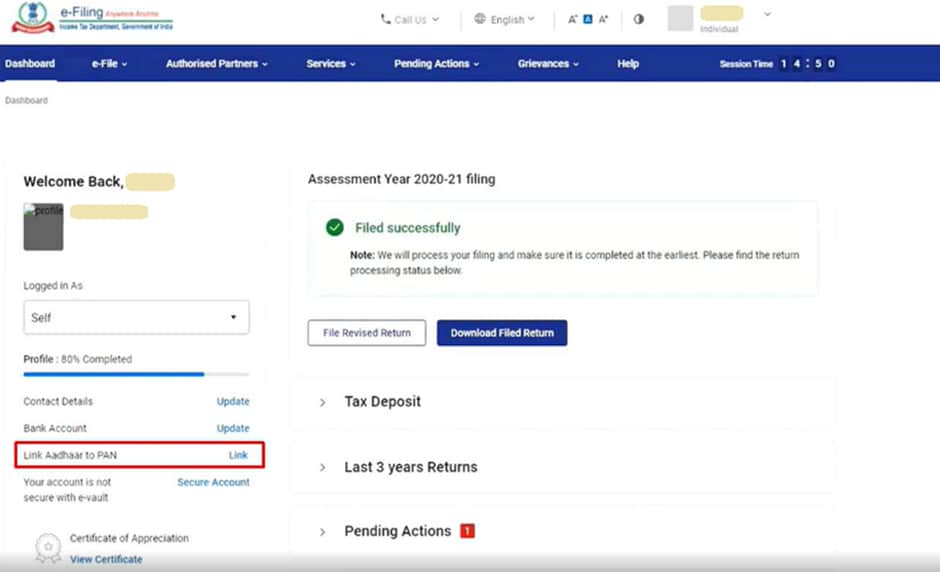
Task: Click the e-Filing portal logo
Action: tap(92, 18)
